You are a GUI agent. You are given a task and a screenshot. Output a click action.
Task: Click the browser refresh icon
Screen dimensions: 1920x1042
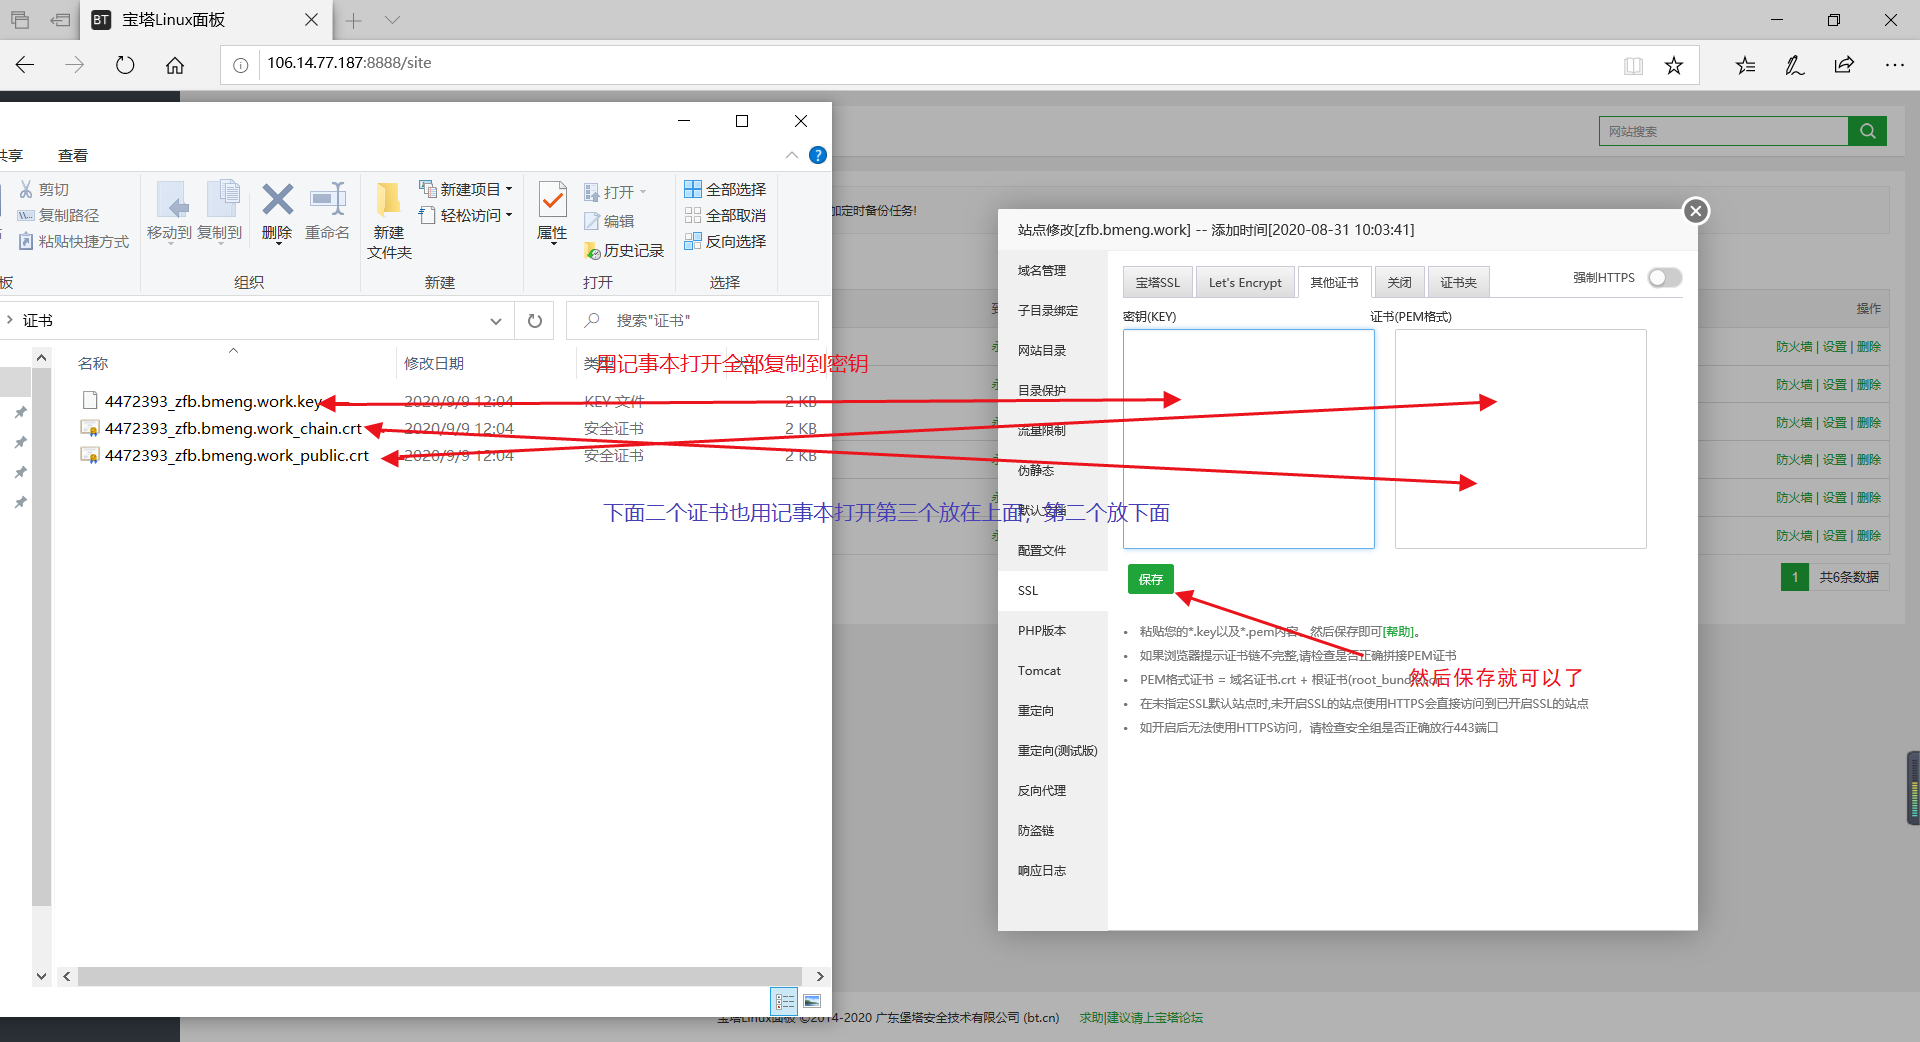(x=125, y=65)
